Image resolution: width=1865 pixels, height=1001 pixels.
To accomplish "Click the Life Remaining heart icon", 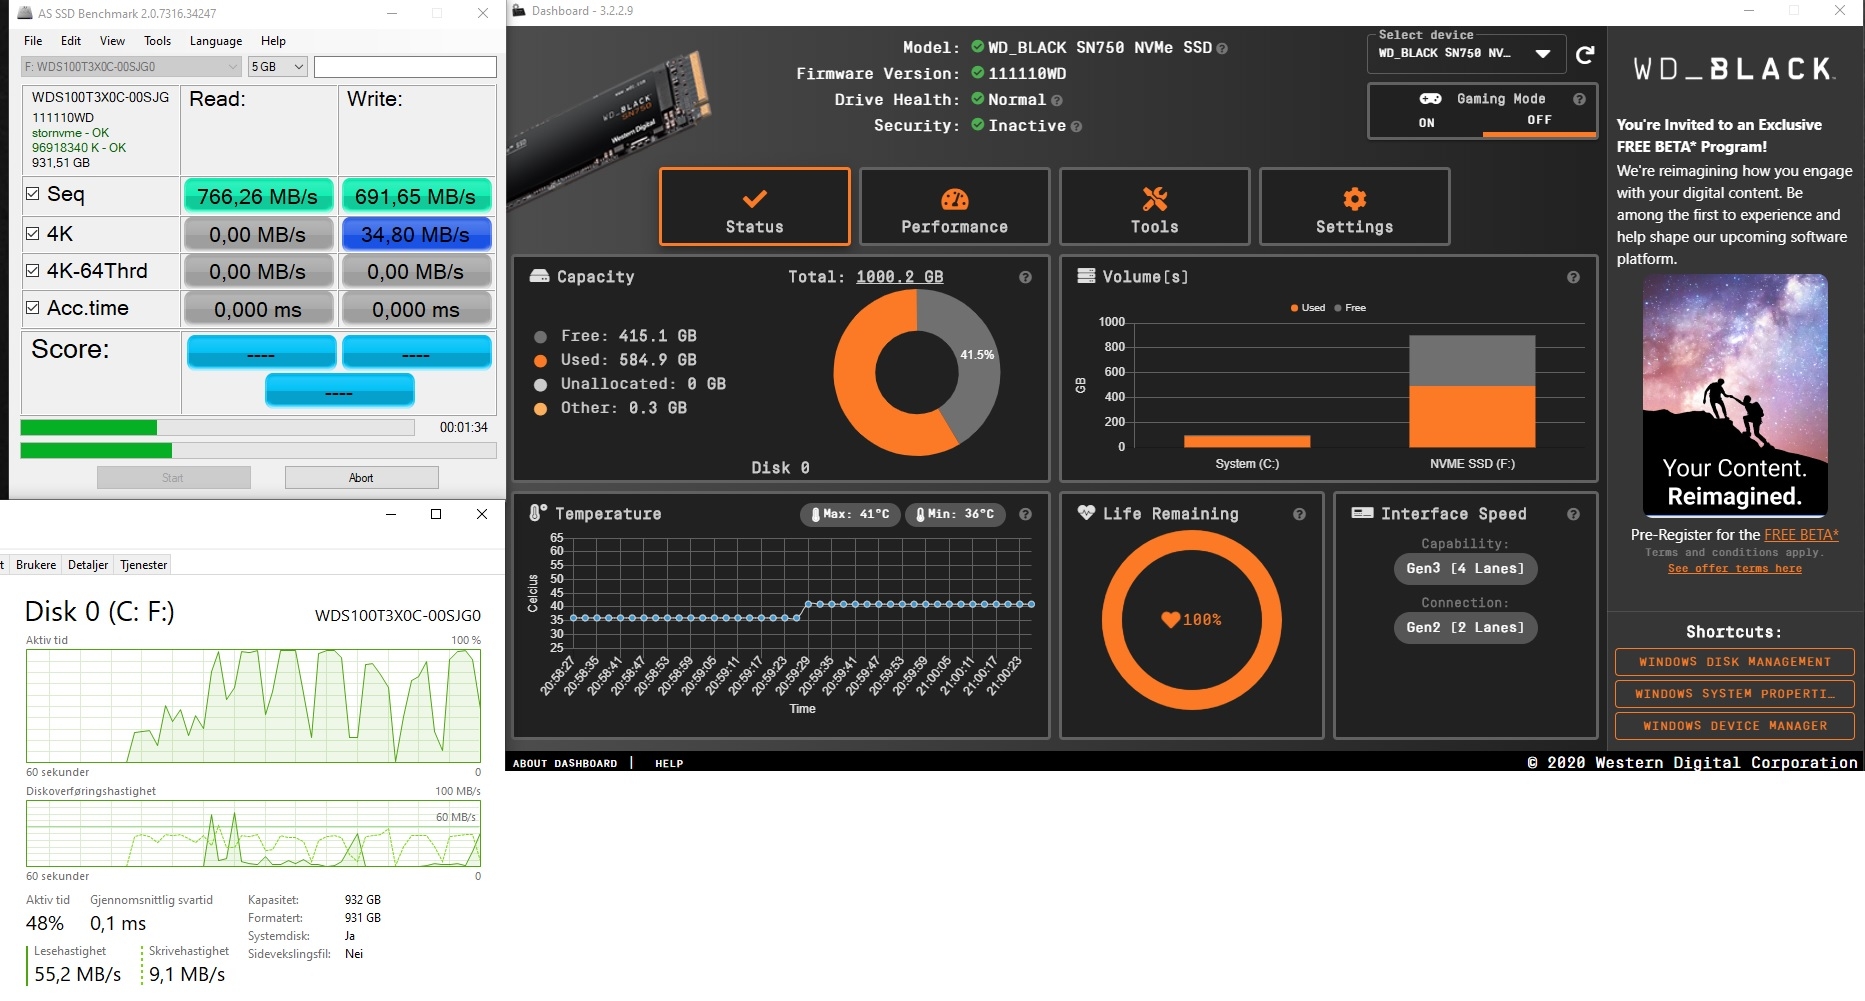I will 1086,513.
